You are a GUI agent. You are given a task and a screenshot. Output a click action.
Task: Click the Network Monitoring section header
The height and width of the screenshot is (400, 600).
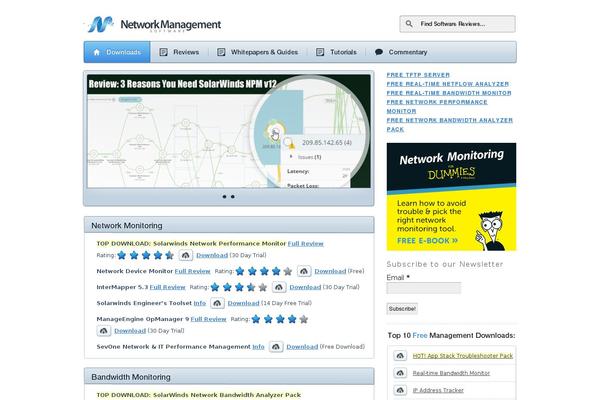click(x=229, y=225)
